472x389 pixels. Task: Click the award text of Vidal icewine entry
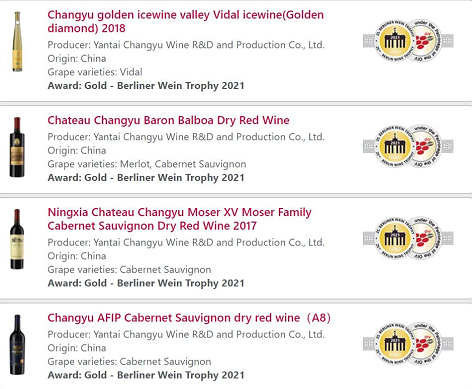[146, 86]
